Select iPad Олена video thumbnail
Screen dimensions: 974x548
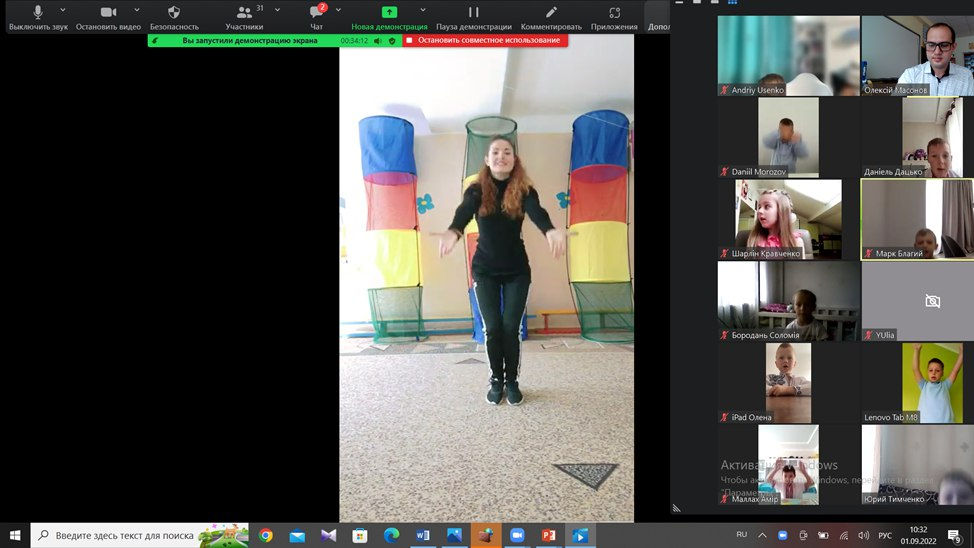click(x=788, y=383)
